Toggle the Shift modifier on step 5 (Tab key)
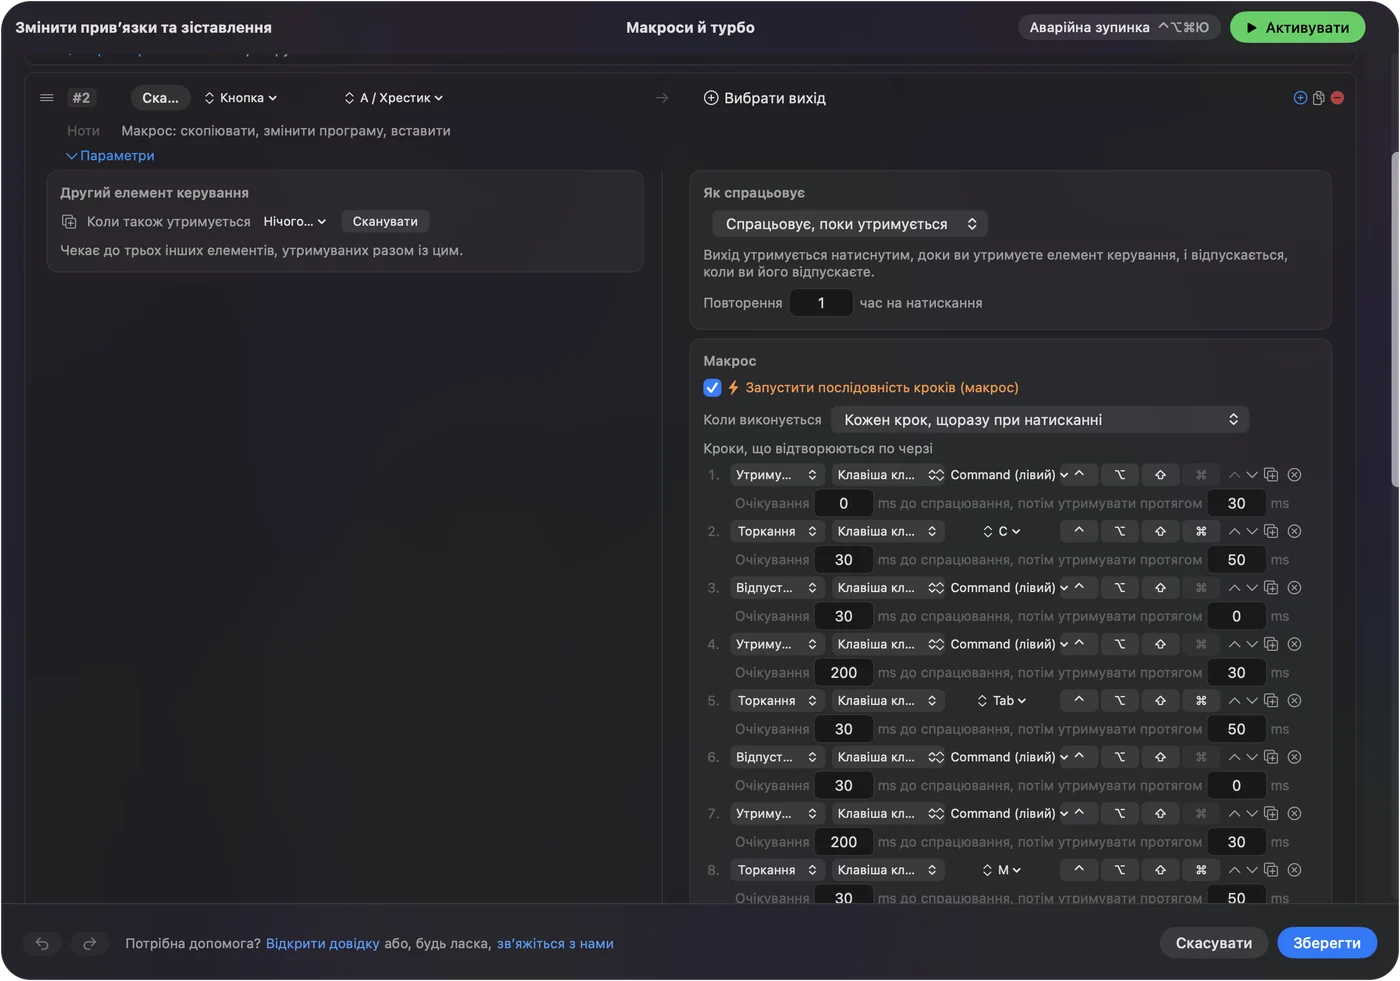 [x=1160, y=701]
